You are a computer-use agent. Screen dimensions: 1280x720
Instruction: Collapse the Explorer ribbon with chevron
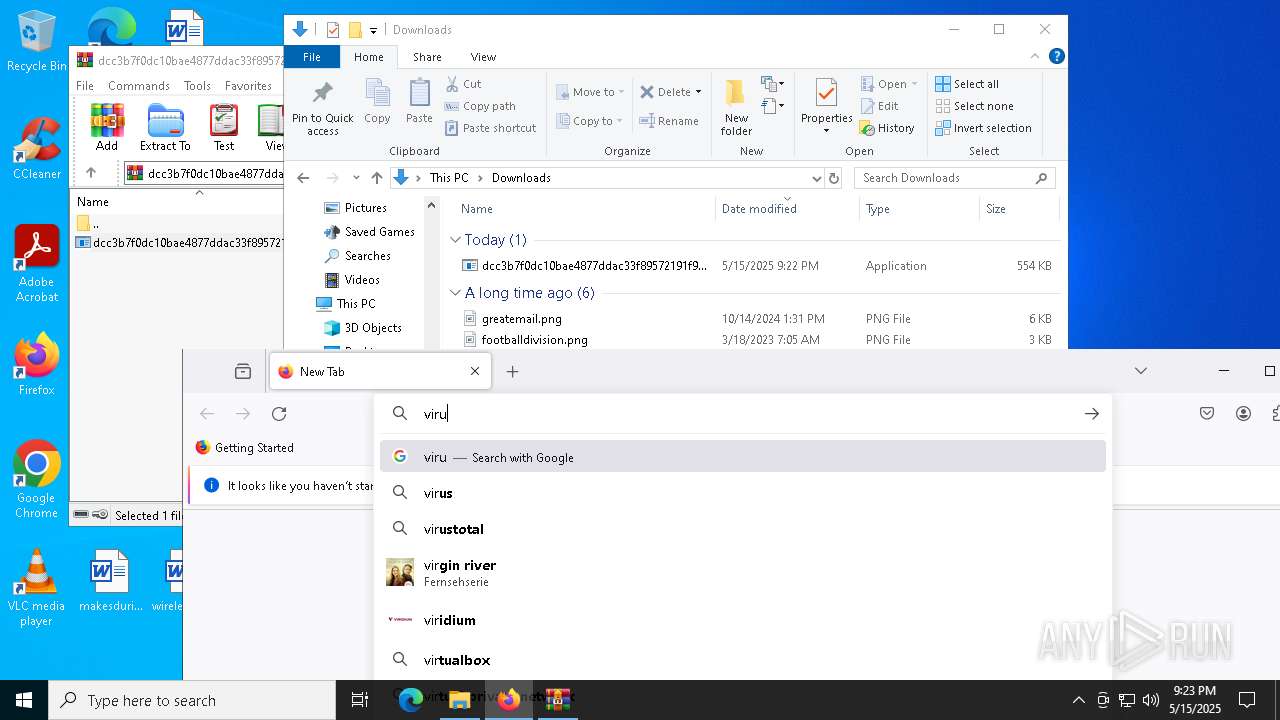tap(1035, 57)
